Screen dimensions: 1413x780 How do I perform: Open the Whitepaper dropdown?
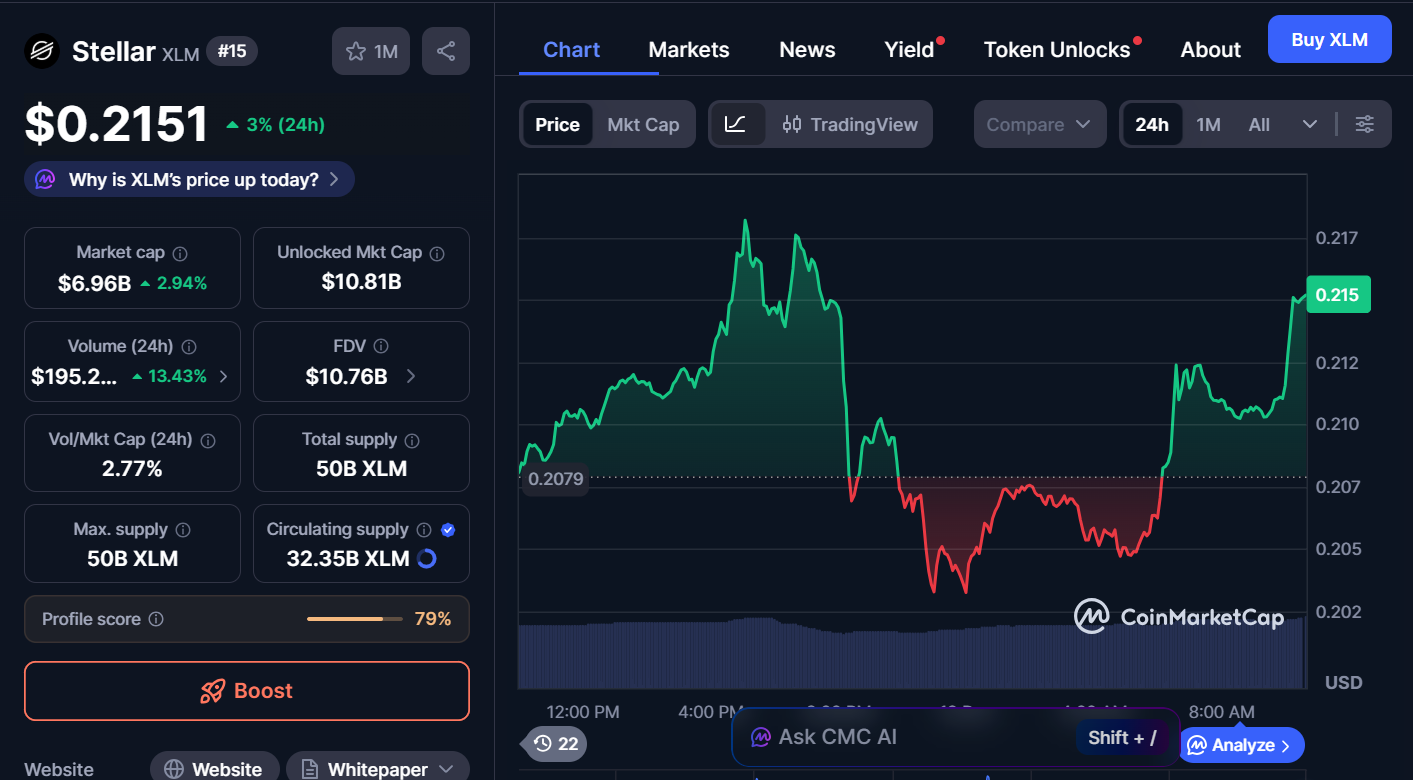click(x=377, y=769)
